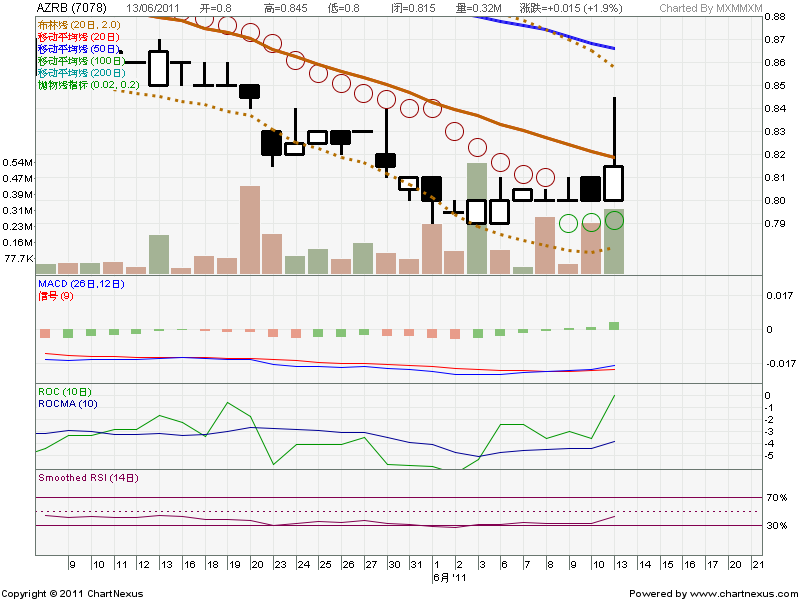Click the rightmost green MACD histogram bar
This screenshot has height=600, width=800.
click(614, 325)
